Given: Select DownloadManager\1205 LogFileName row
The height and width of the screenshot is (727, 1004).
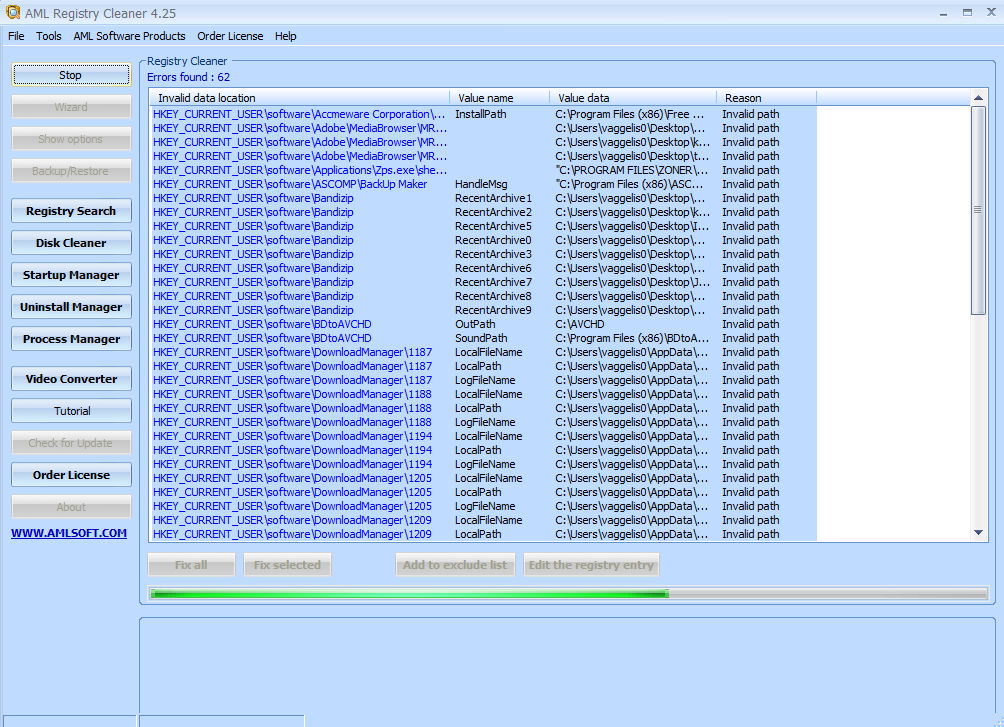Looking at the screenshot, I should click(x=483, y=506).
